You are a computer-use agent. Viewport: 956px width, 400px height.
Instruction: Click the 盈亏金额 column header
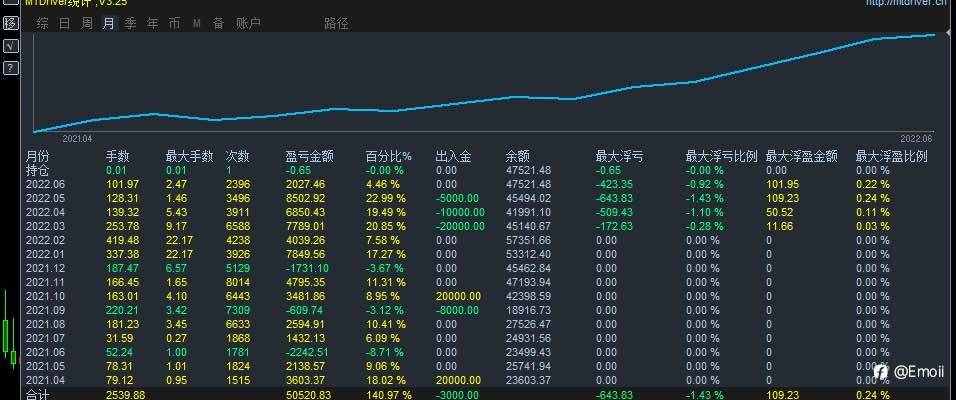pos(310,157)
